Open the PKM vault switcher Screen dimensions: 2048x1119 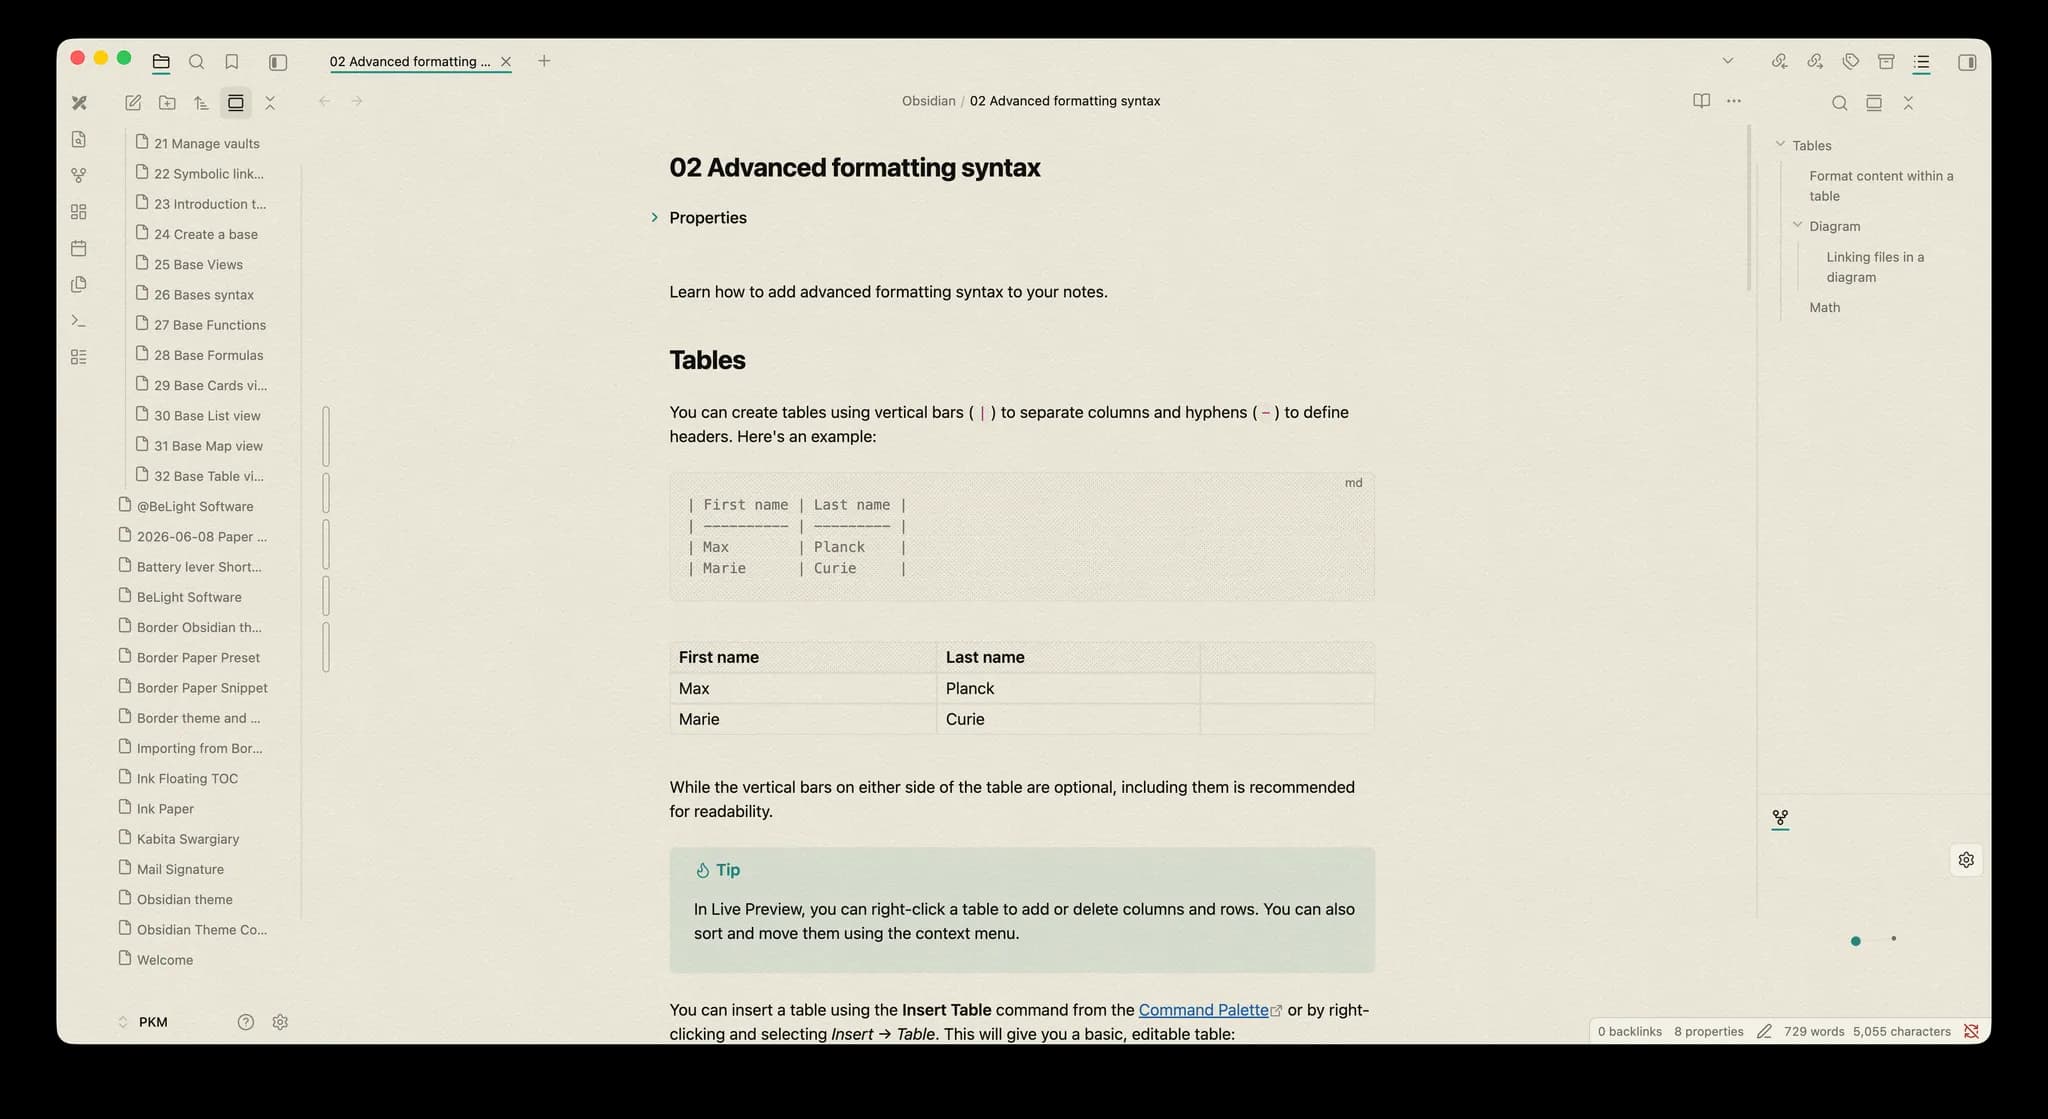pos(143,1022)
